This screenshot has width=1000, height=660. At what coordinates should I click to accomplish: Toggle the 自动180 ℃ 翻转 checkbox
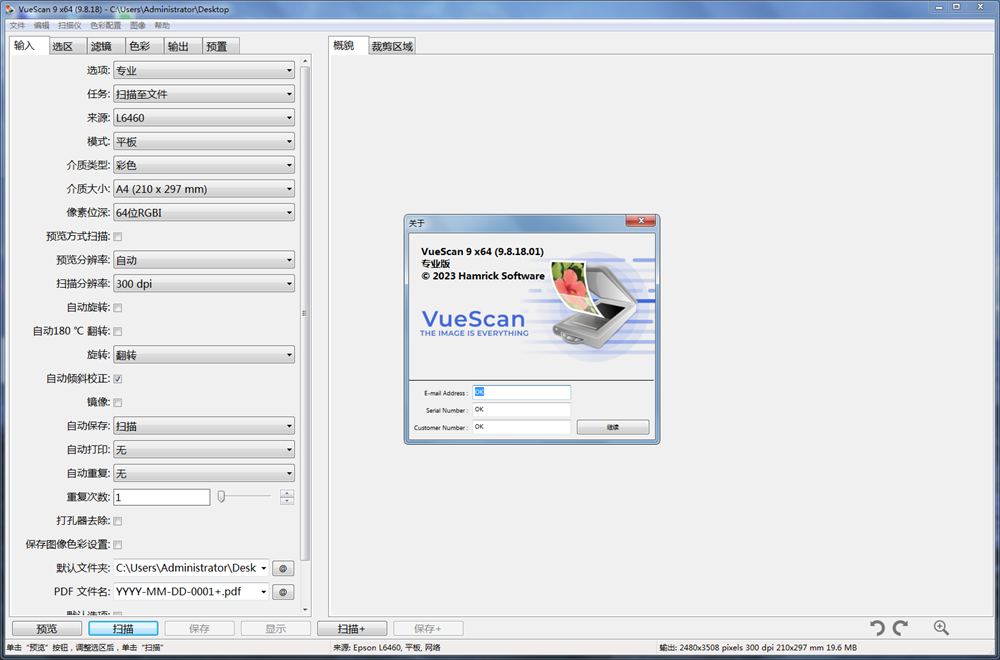[118, 332]
